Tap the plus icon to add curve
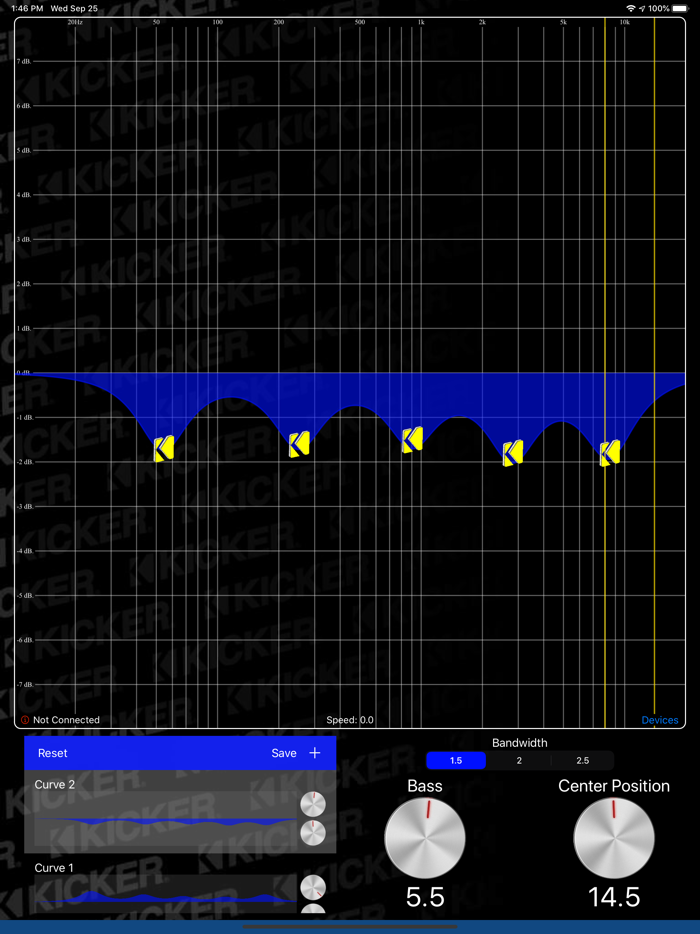The height and width of the screenshot is (934, 700). [315, 753]
